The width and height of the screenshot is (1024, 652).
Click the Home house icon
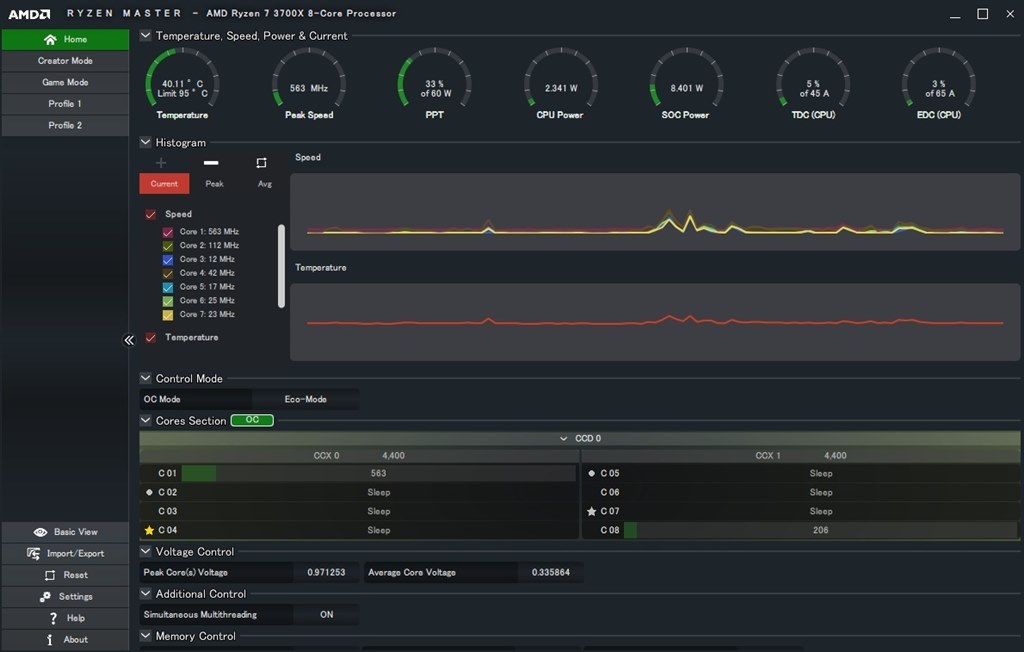click(50, 39)
